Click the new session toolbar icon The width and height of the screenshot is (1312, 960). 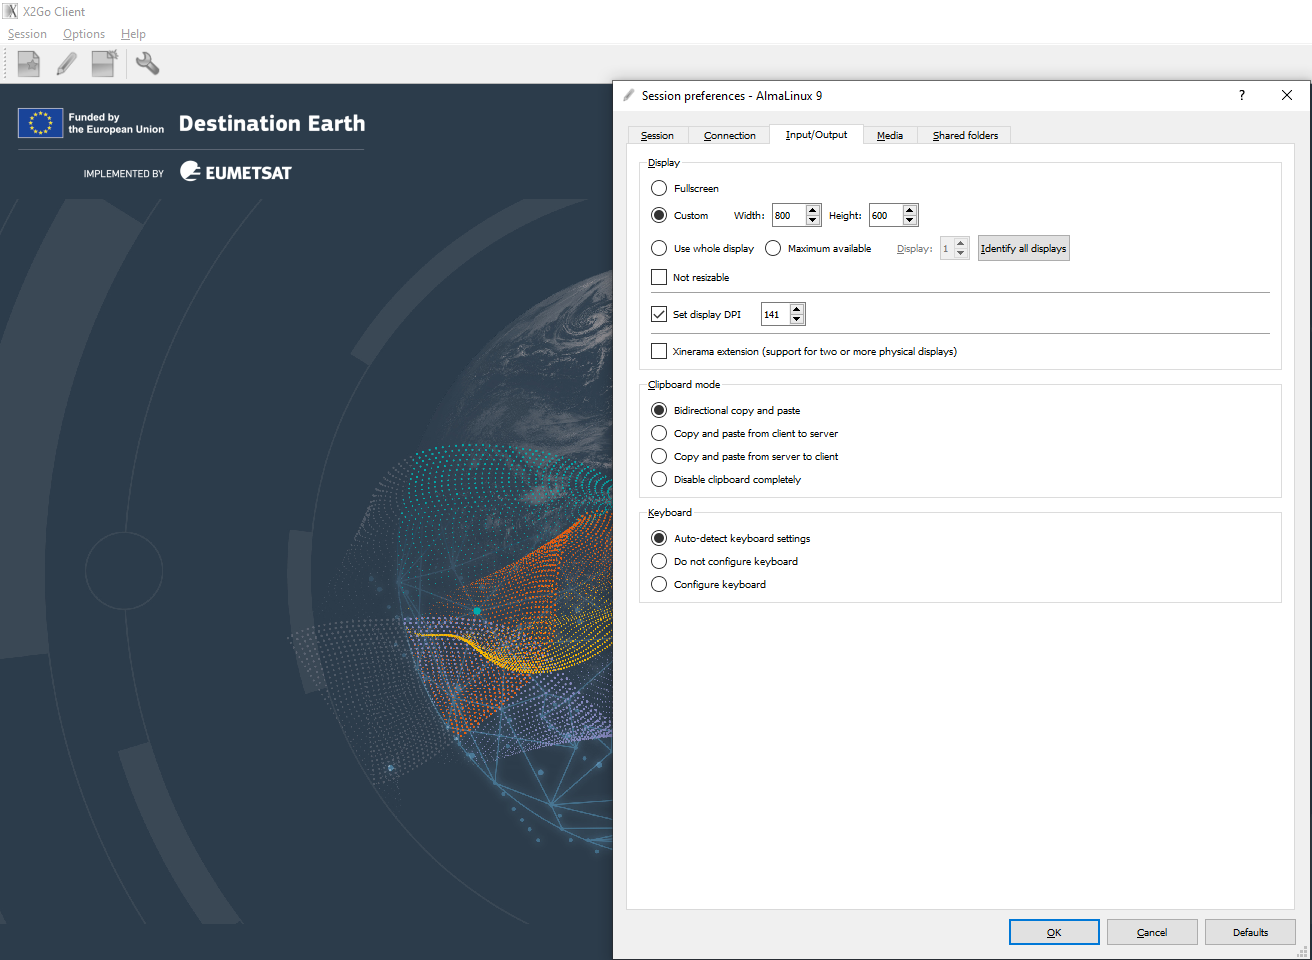29,64
